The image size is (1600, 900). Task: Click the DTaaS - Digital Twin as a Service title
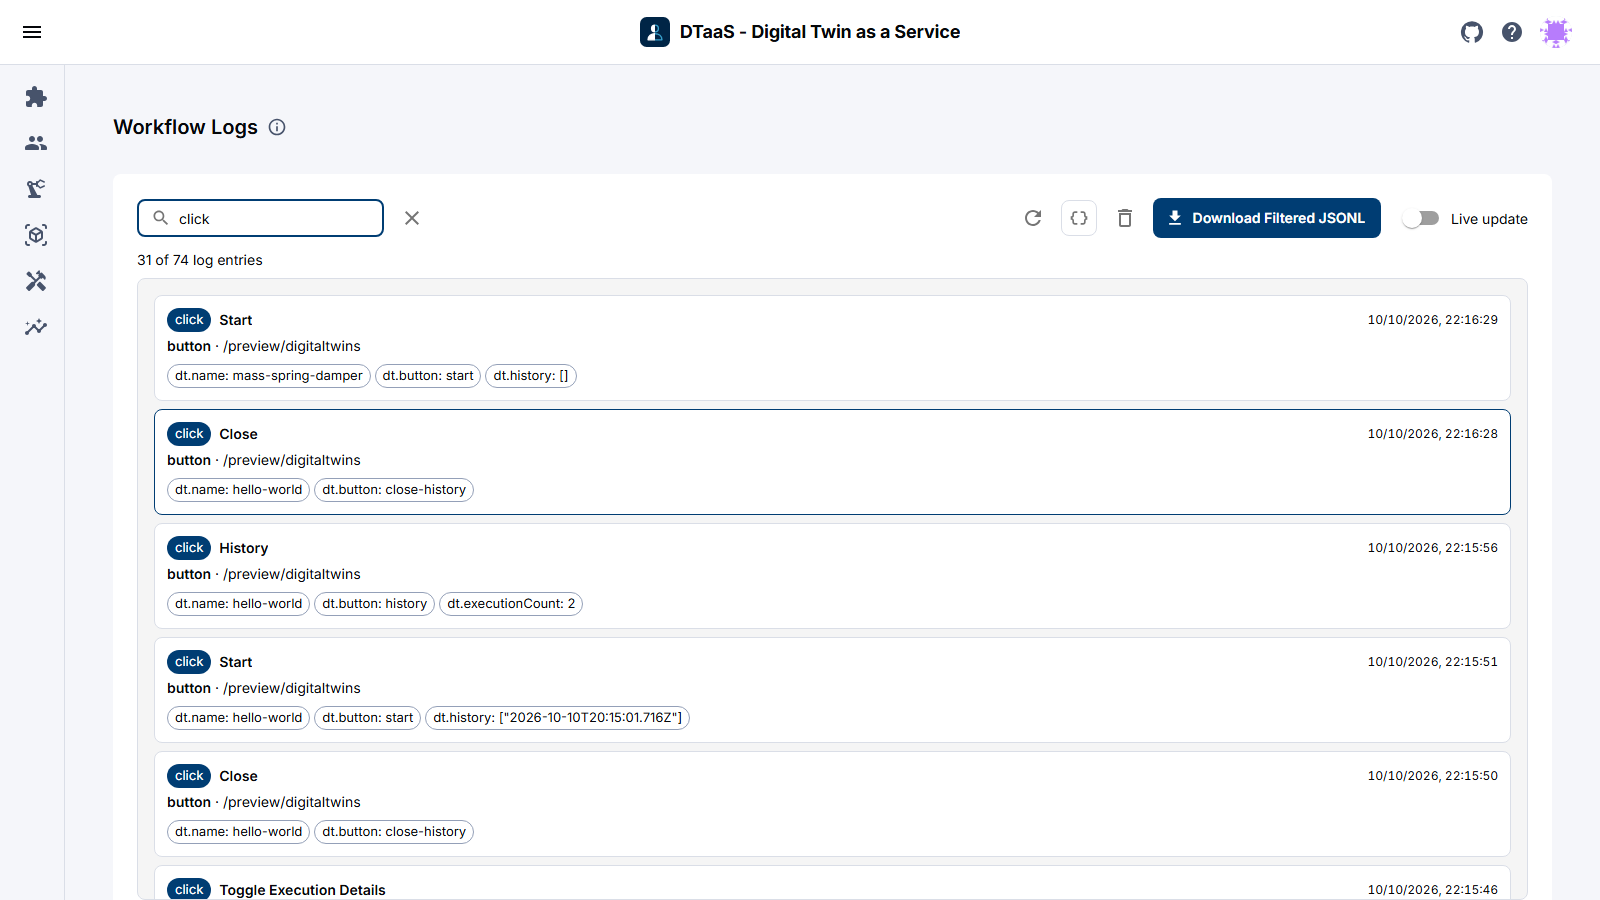(x=820, y=32)
